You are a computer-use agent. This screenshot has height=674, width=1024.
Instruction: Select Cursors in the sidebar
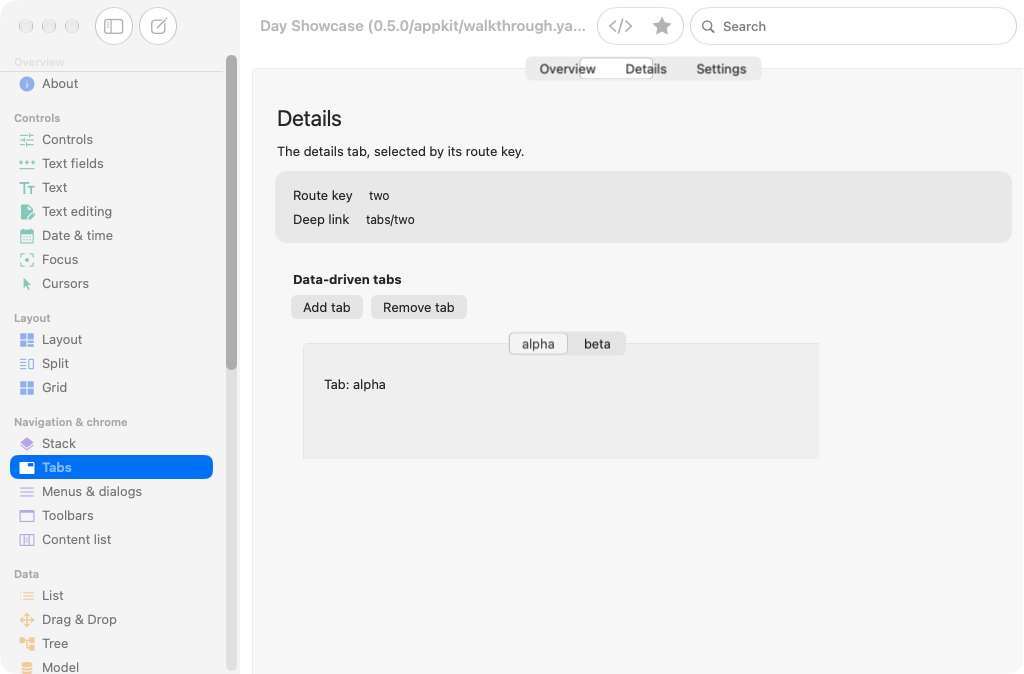pyautogui.click(x=112, y=284)
